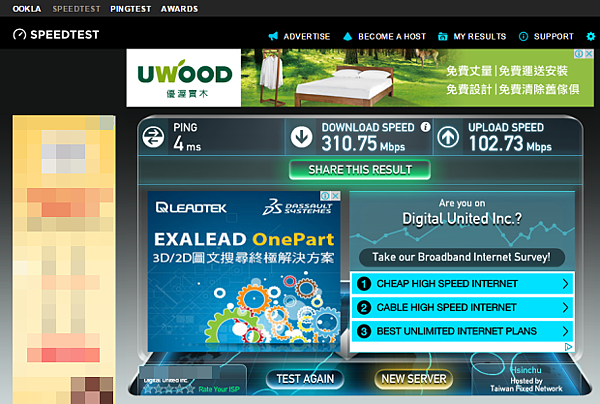Click the Dassault Systemes logo in the ad
The width and height of the screenshot is (600, 404).
pos(297,207)
